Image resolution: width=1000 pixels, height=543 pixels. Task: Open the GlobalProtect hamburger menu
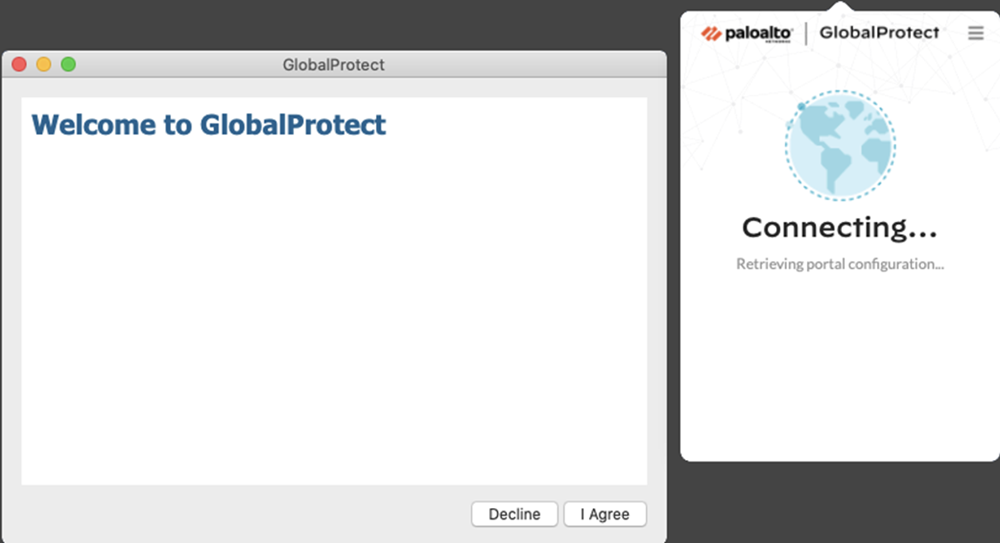[976, 33]
